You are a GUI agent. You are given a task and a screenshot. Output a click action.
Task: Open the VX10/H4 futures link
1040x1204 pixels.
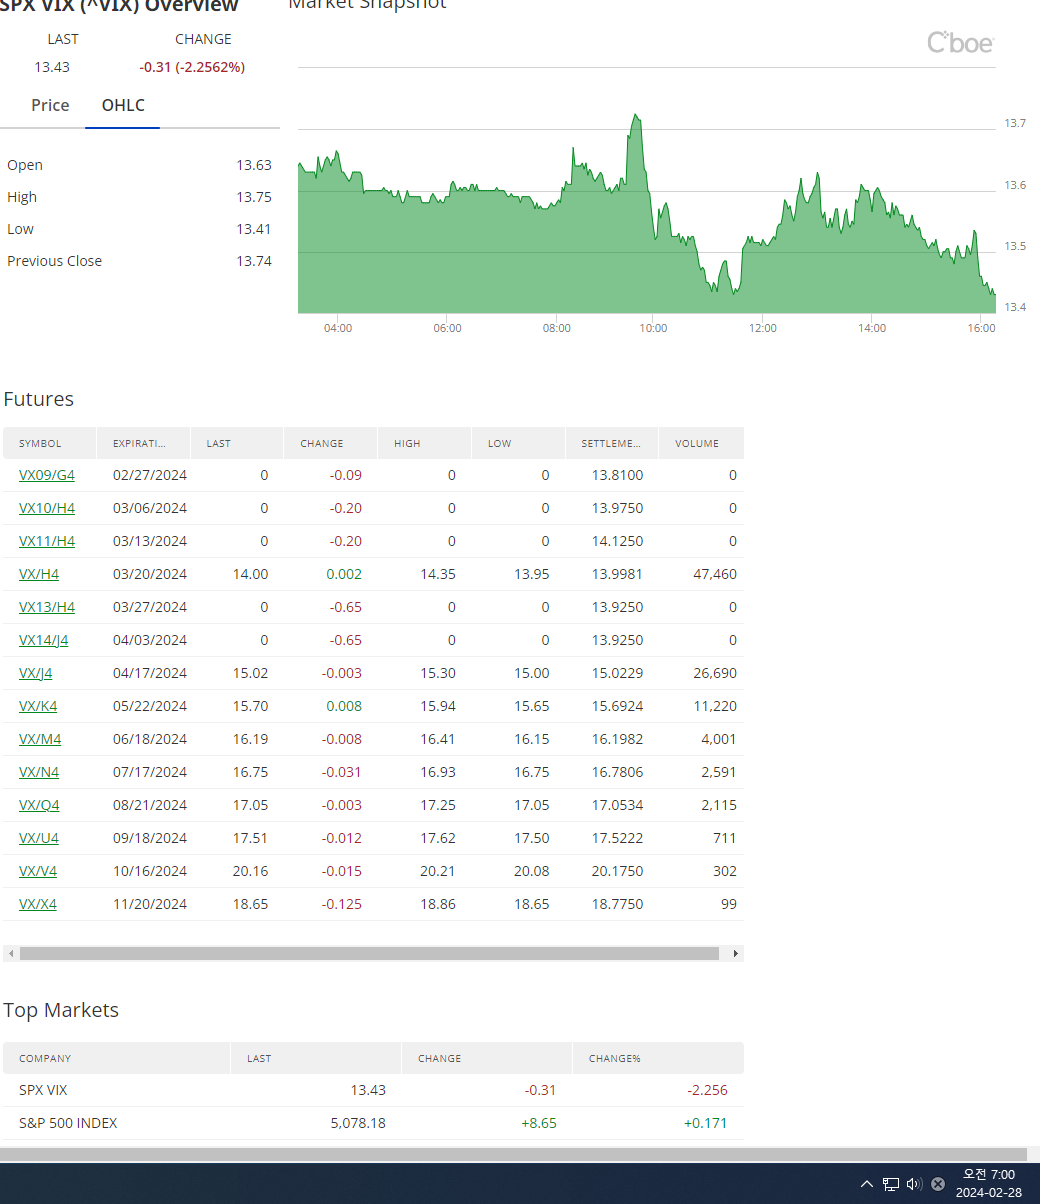(x=47, y=508)
